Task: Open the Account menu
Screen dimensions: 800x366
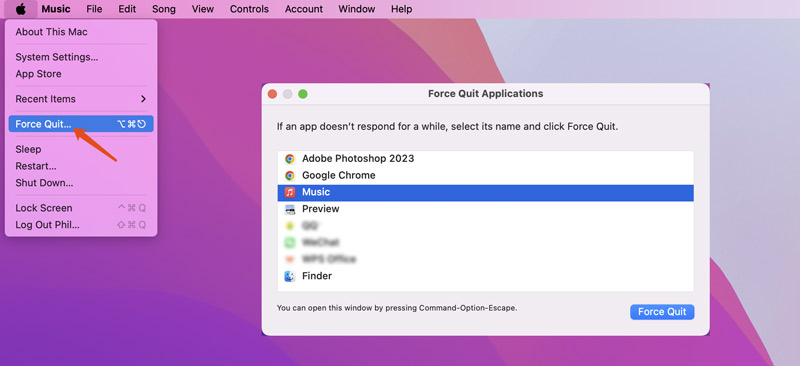Action: [304, 9]
